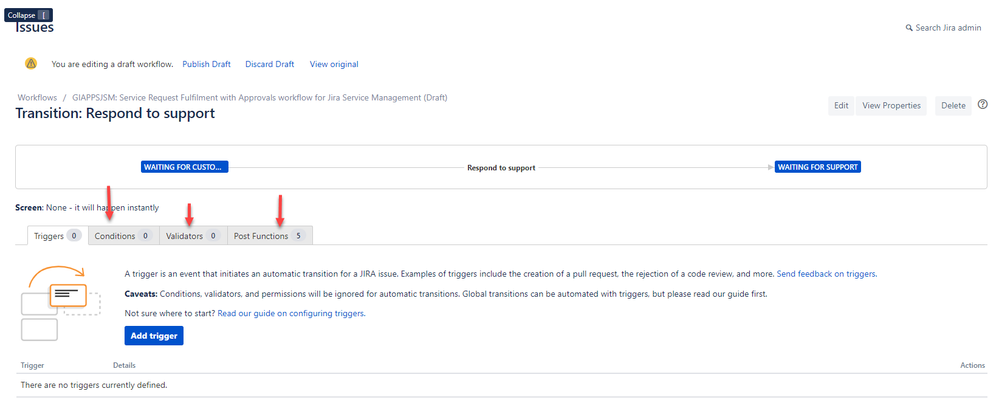
Task: Publish the draft workflow
Action: pos(206,64)
